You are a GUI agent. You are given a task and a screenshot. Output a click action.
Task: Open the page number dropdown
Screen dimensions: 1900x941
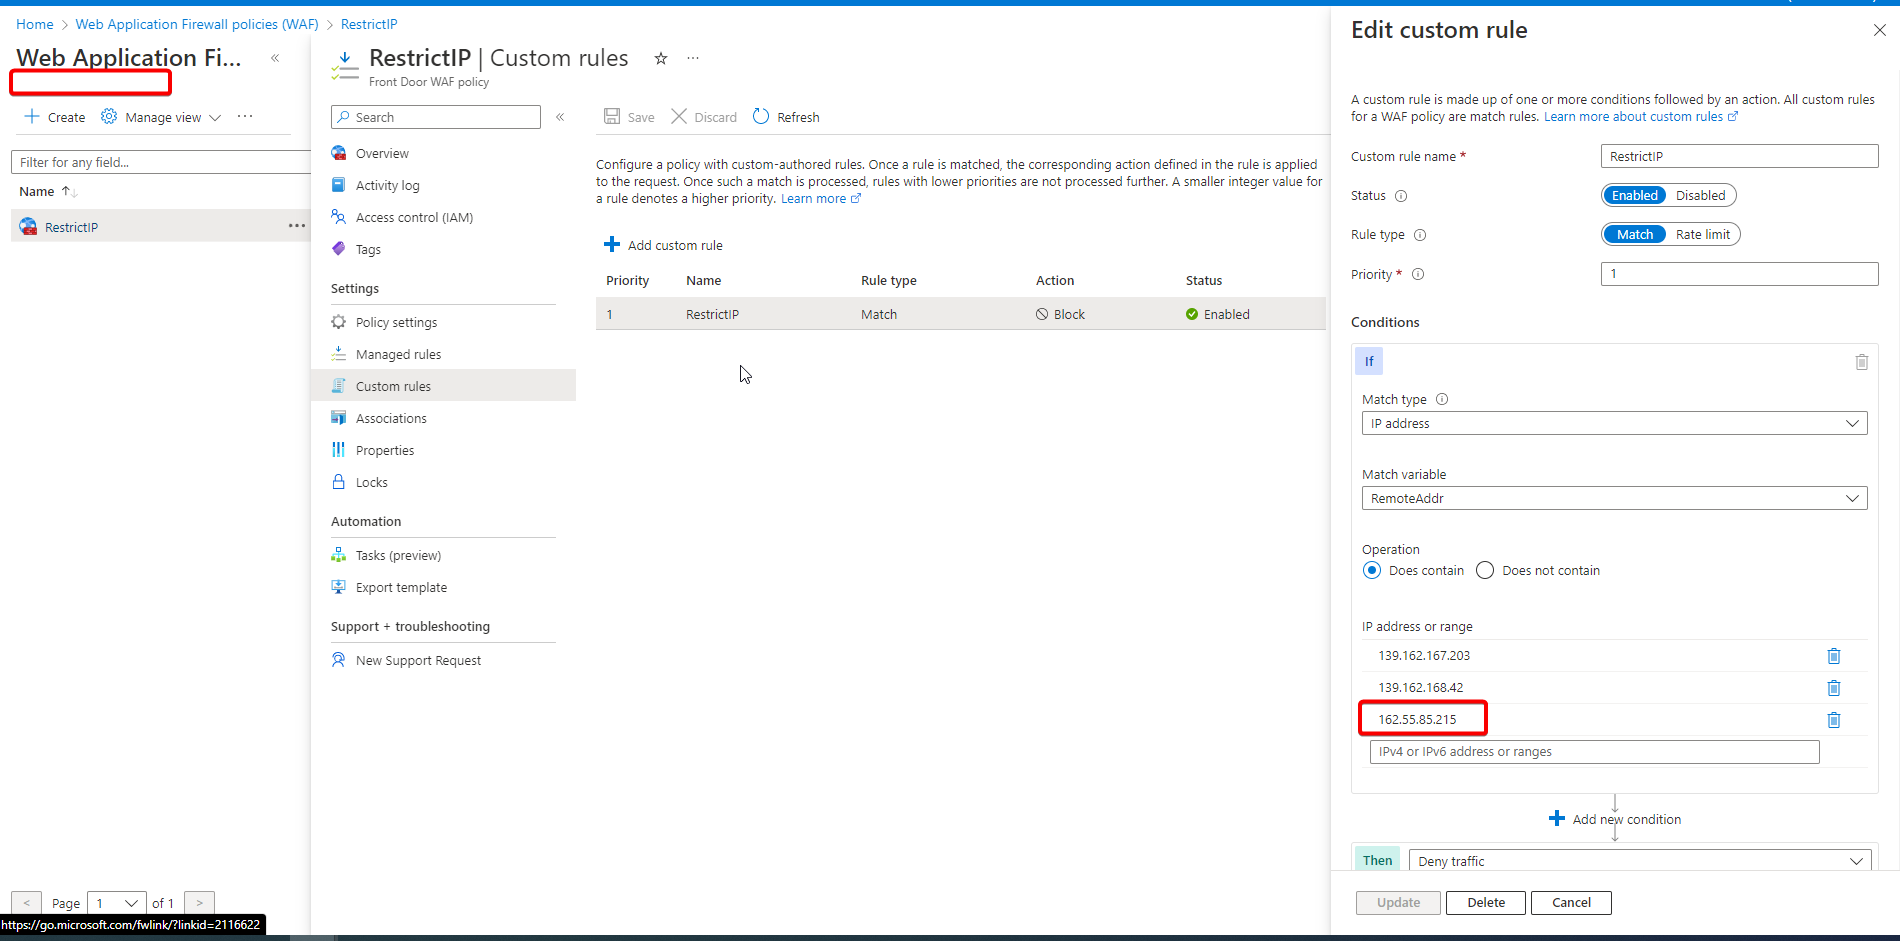coord(117,903)
